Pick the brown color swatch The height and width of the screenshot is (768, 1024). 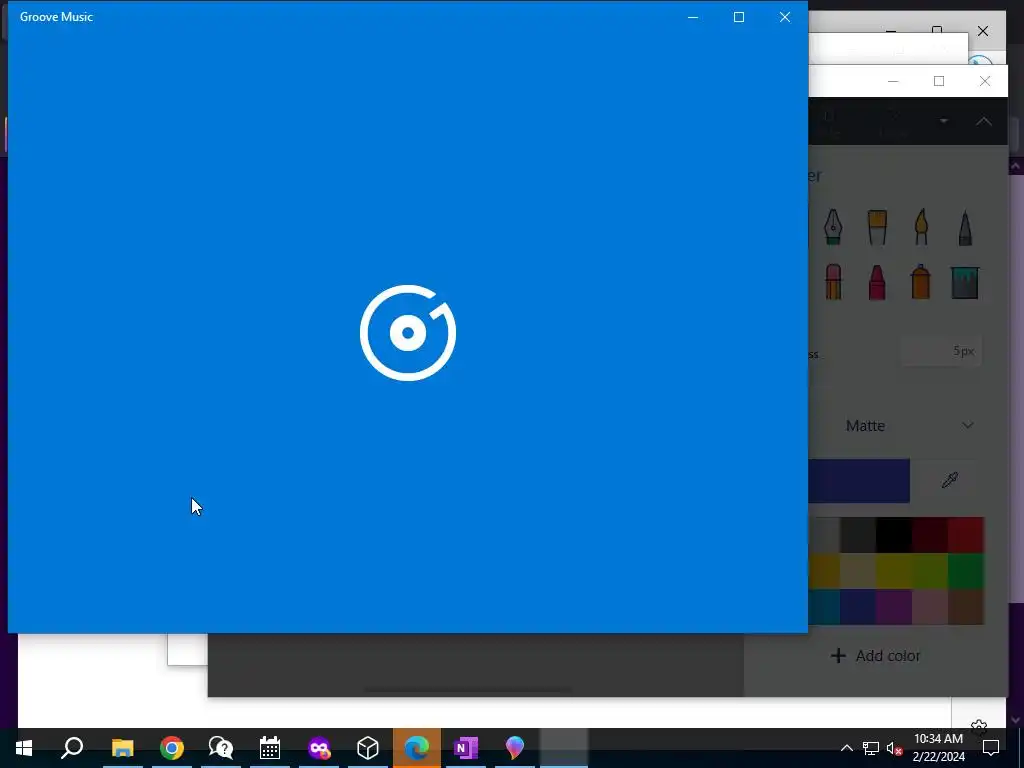click(967, 607)
